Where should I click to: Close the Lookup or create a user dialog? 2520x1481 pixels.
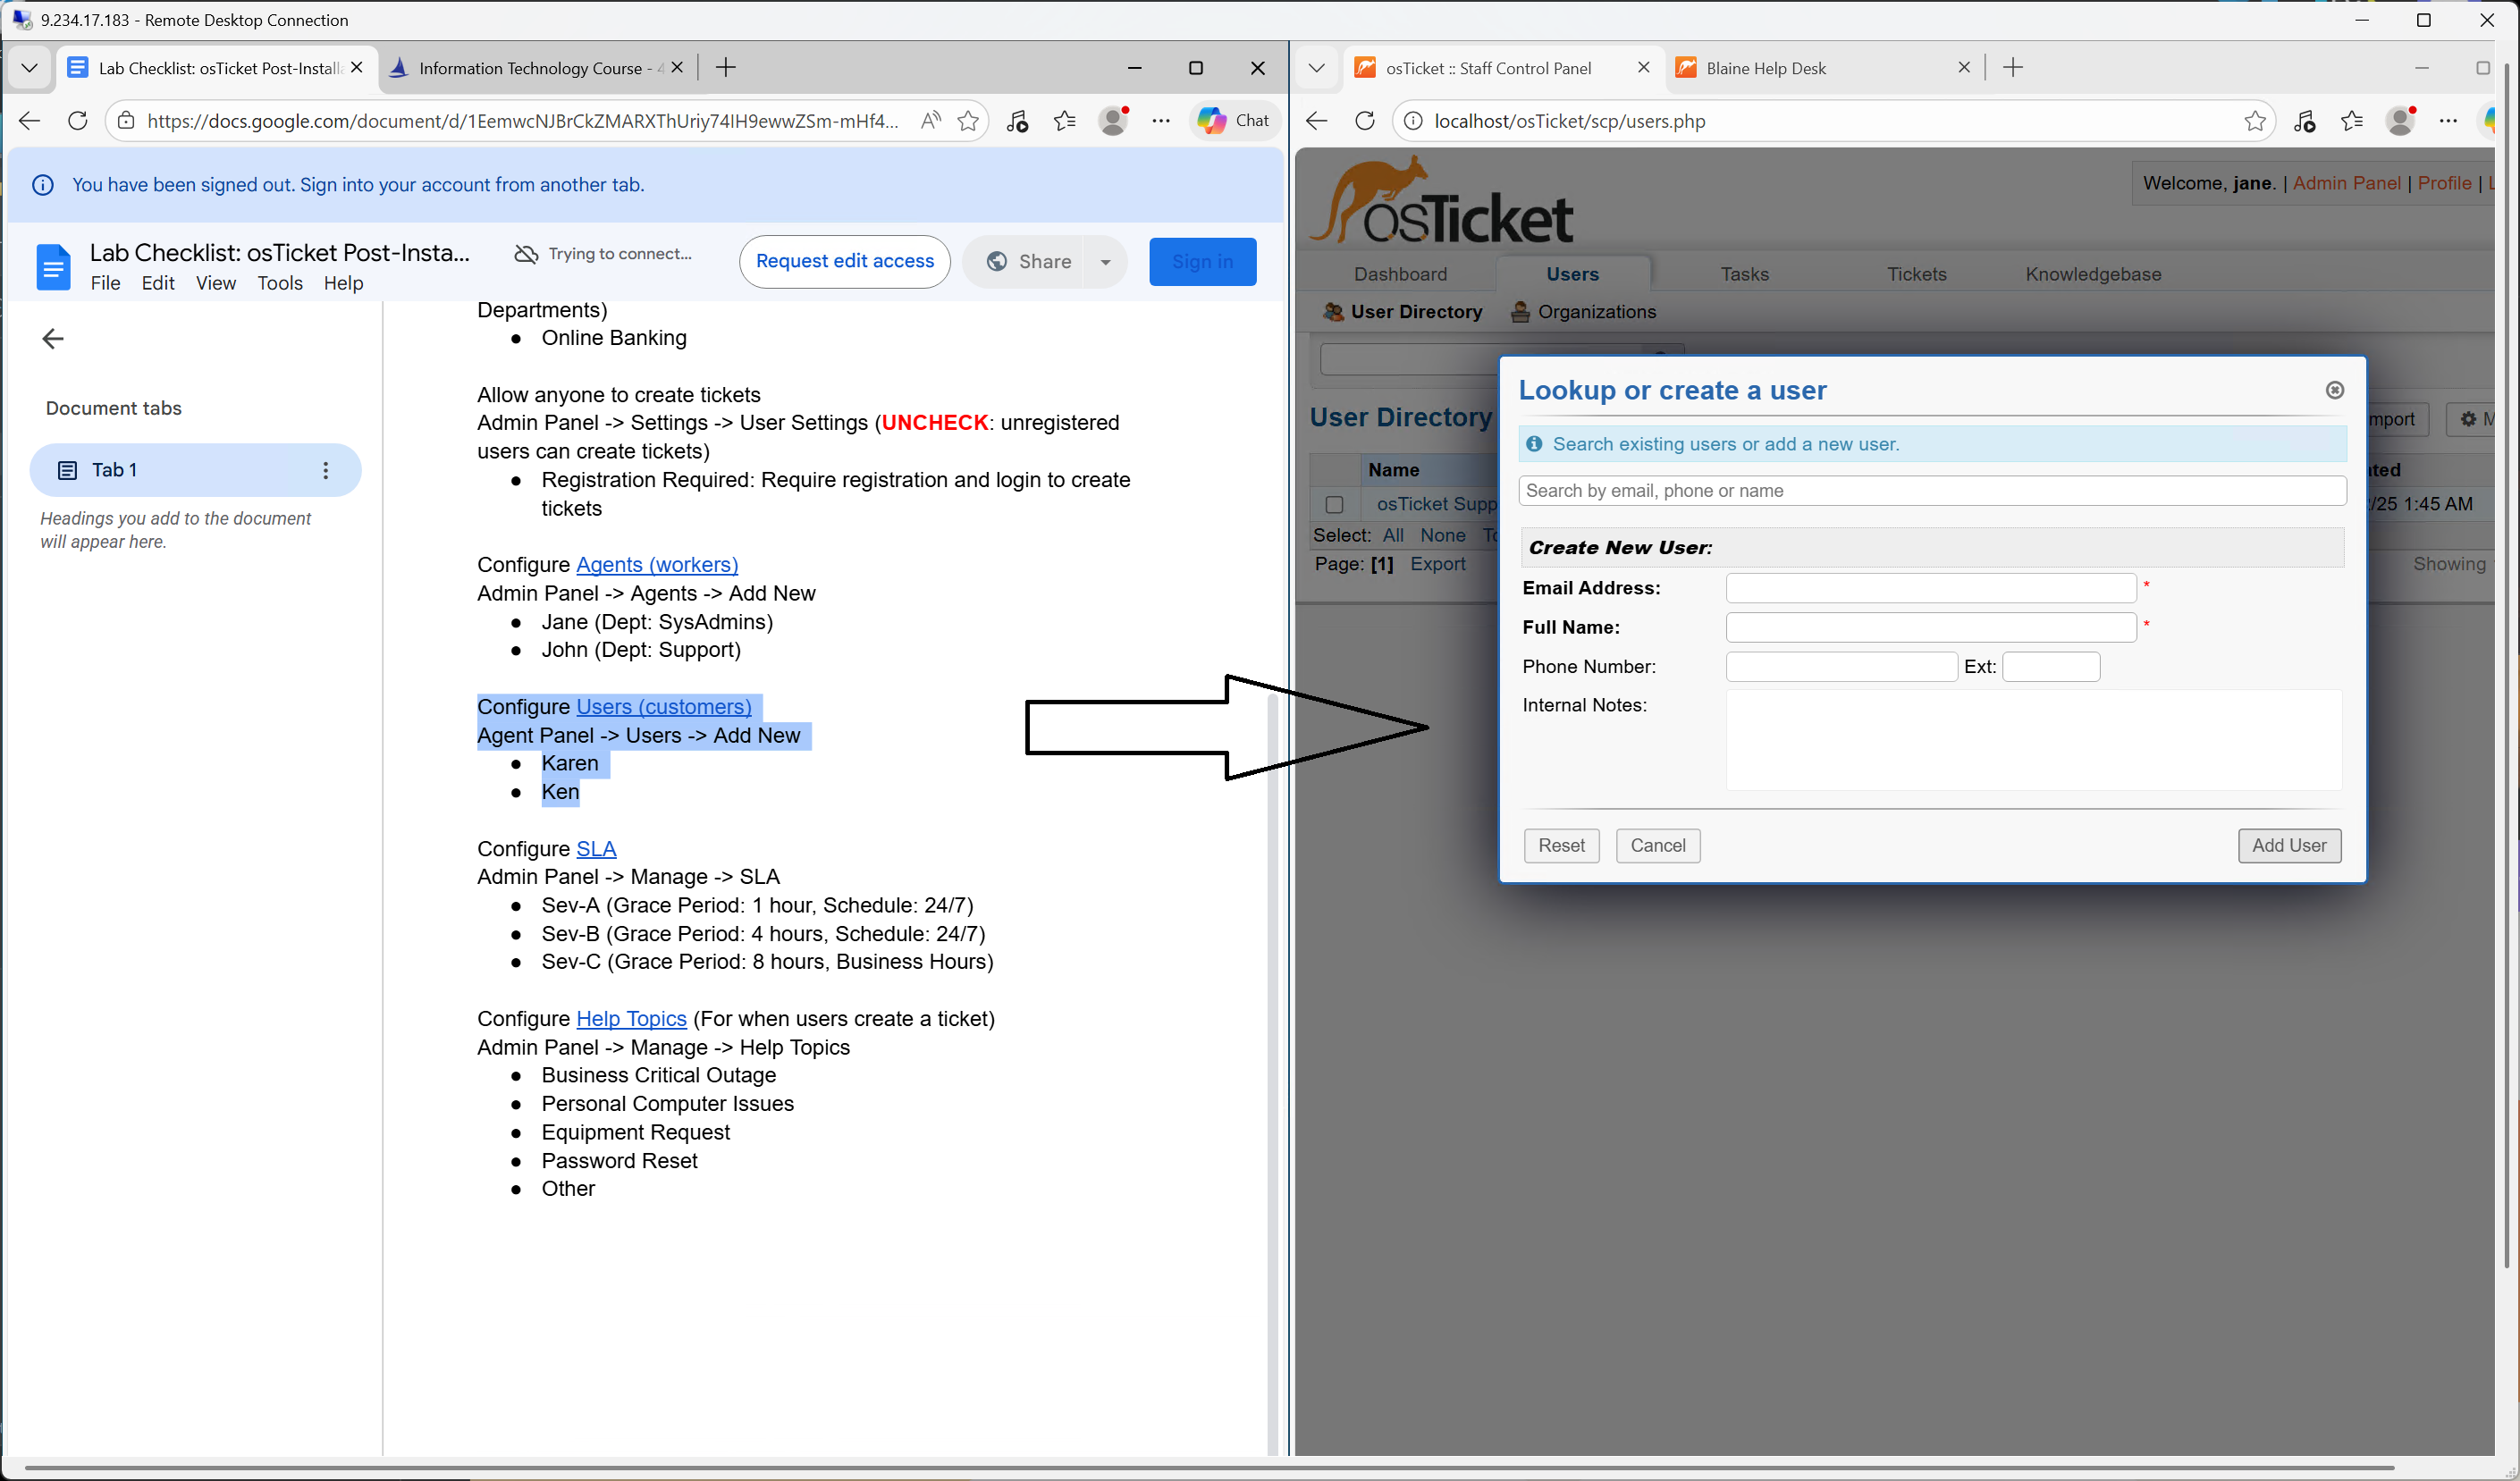(2334, 390)
